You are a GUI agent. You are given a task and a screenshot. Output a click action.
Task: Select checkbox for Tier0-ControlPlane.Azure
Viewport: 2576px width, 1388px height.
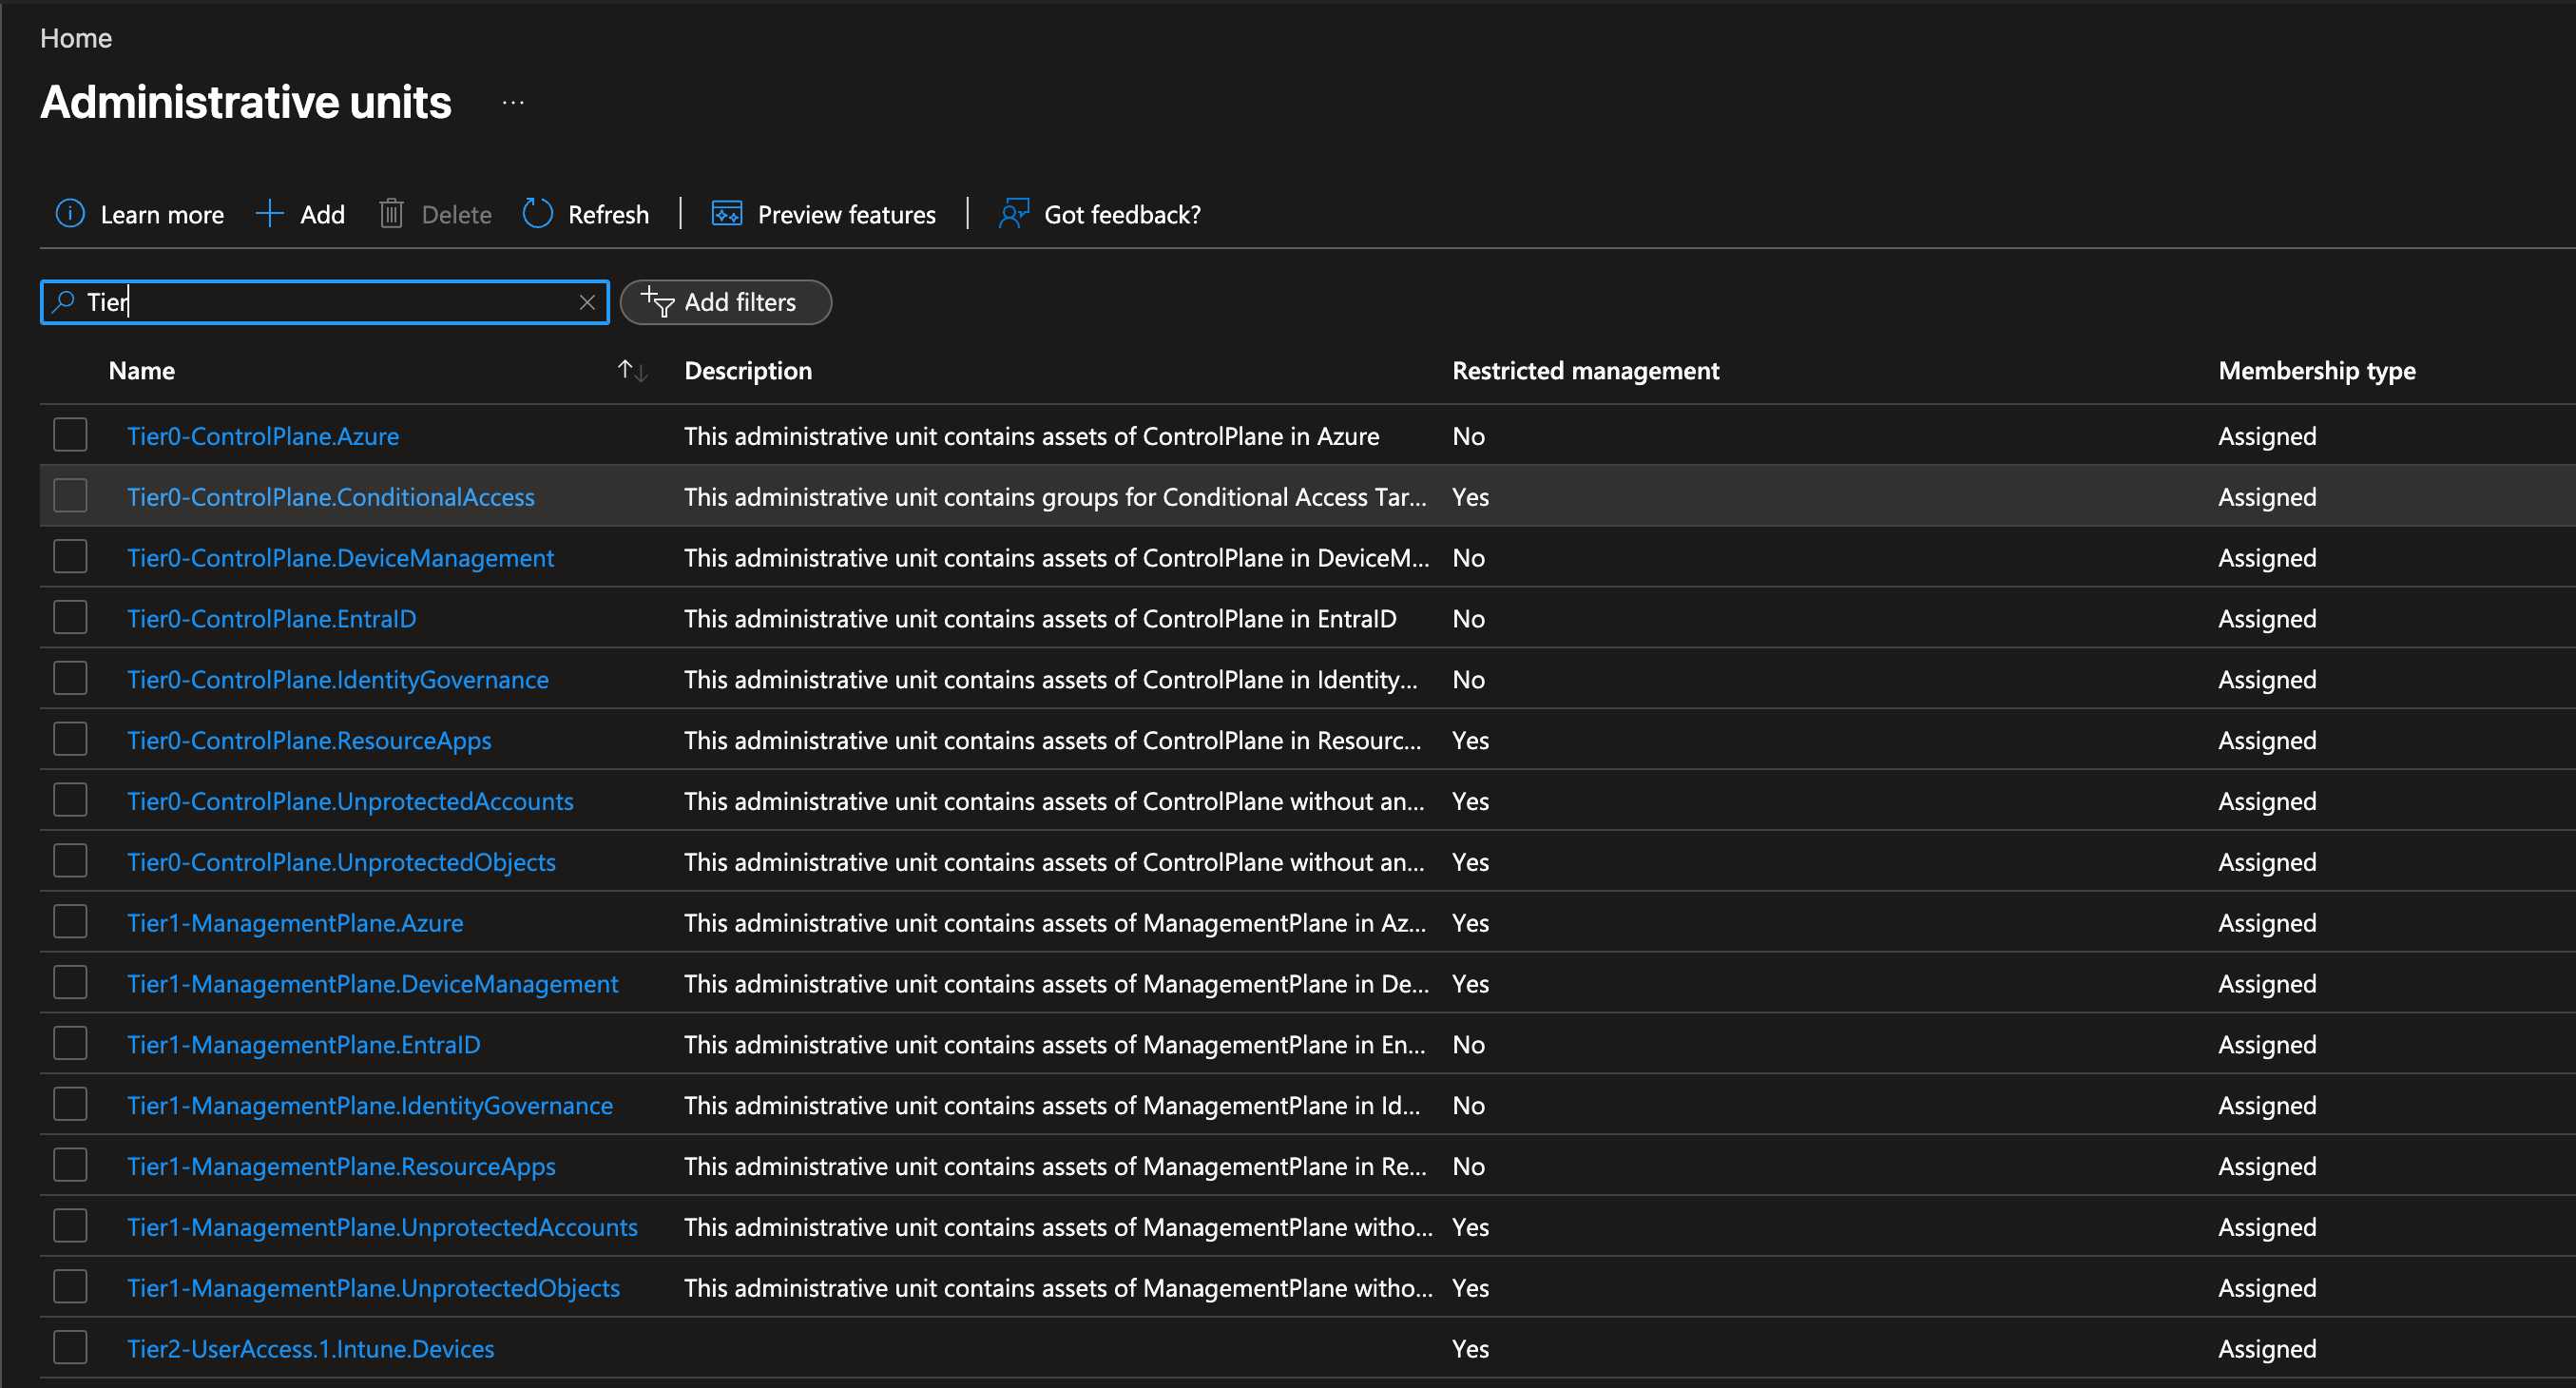coord(70,435)
